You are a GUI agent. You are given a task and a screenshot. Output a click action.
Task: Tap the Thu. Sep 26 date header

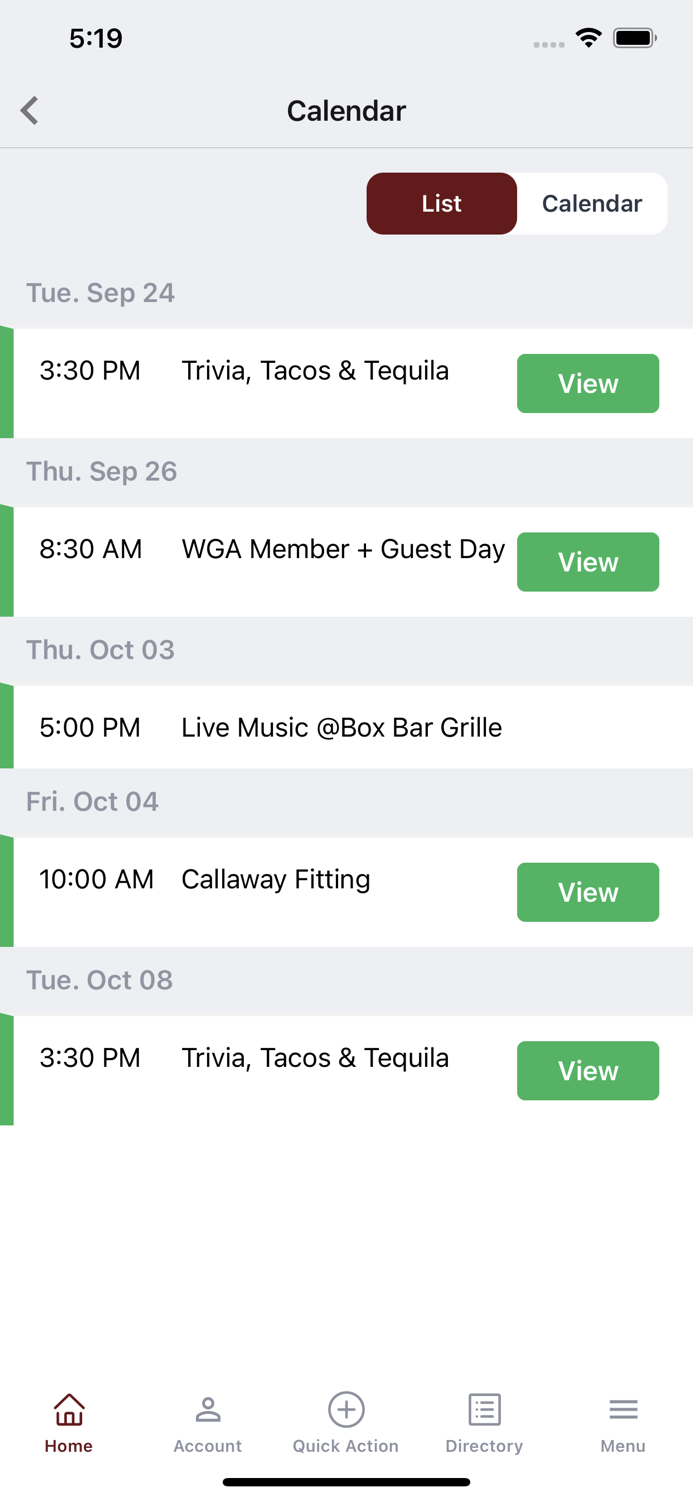click(x=102, y=471)
